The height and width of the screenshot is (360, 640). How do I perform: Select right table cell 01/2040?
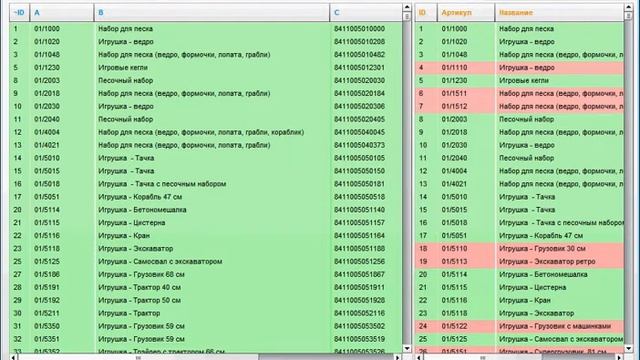tap(454, 158)
